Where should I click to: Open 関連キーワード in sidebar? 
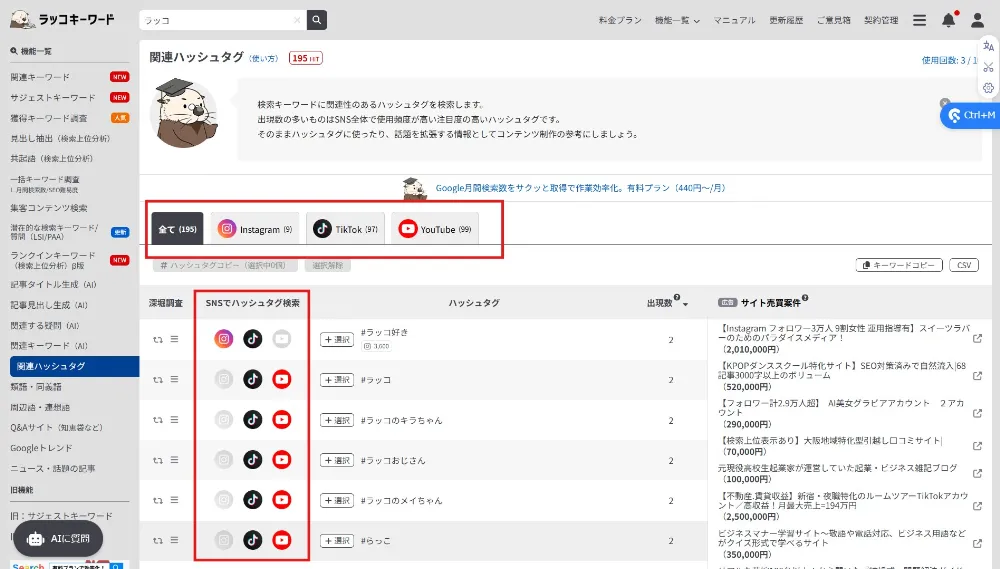40,77
